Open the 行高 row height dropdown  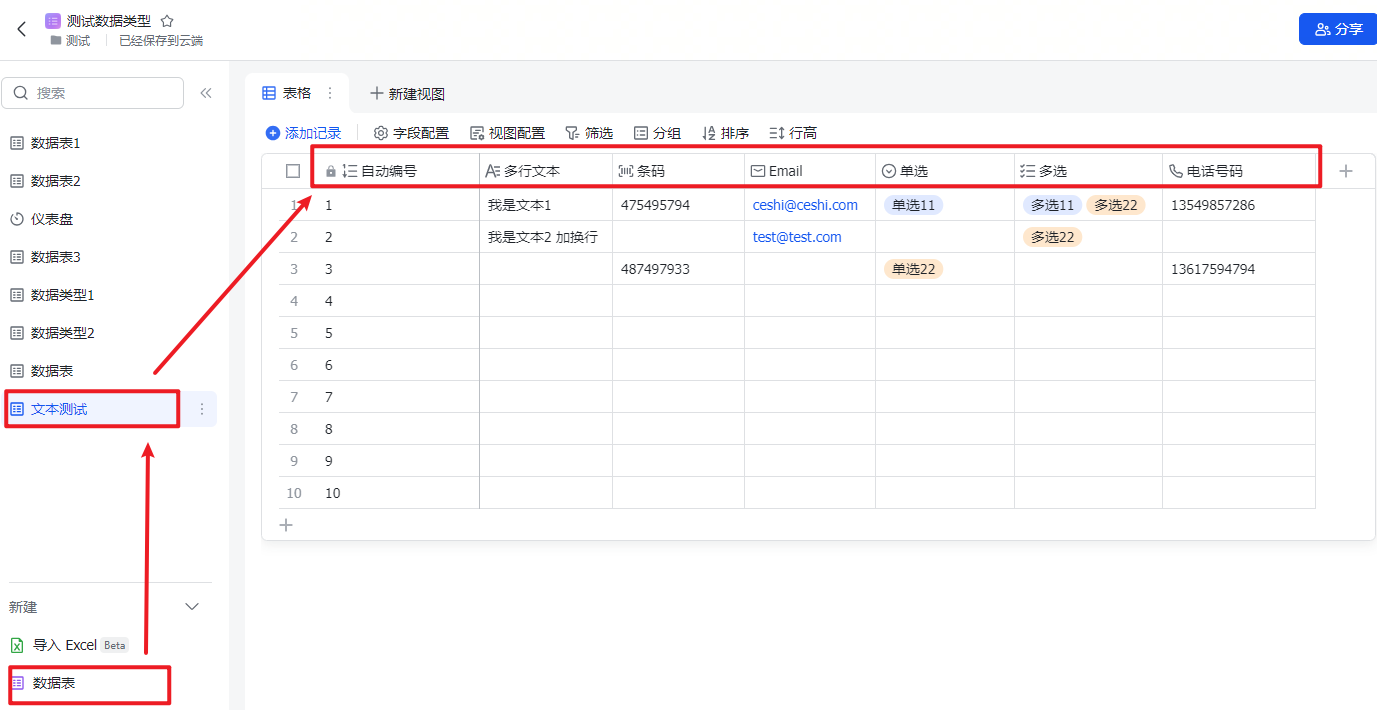point(793,133)
